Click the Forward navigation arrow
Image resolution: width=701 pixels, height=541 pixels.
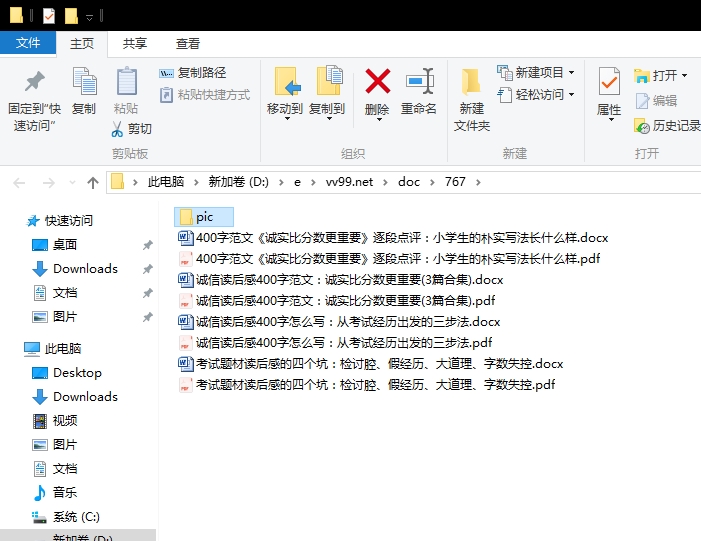(x=48, y=182)
